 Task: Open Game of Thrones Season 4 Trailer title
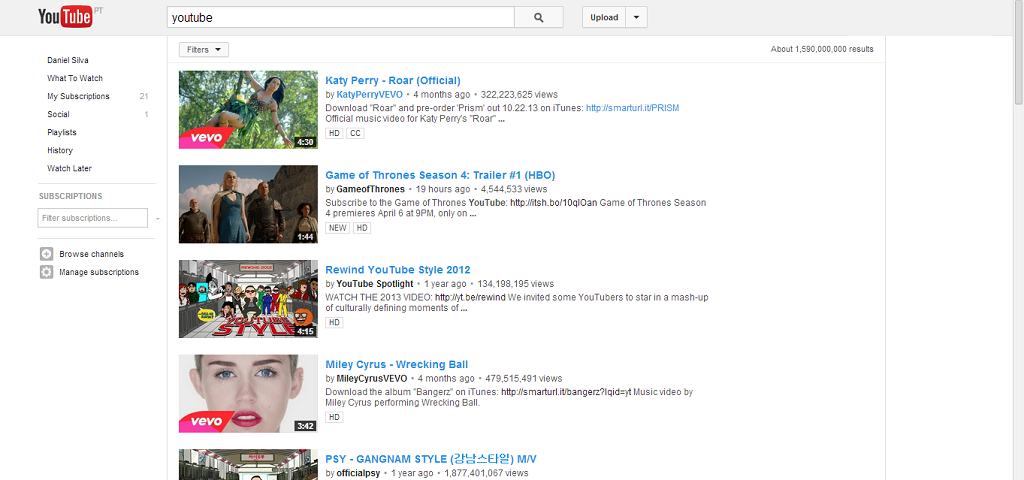pyautogui.click(x=440, y=175)
